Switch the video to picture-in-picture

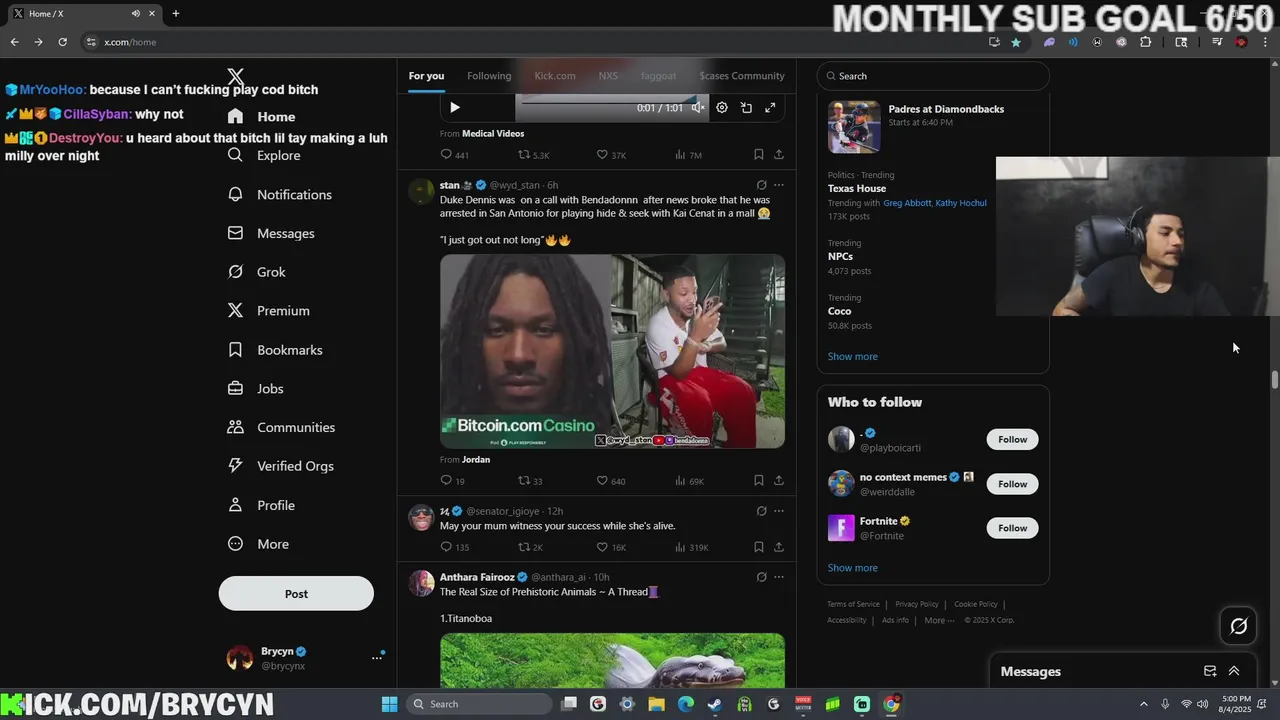[746, 108]
